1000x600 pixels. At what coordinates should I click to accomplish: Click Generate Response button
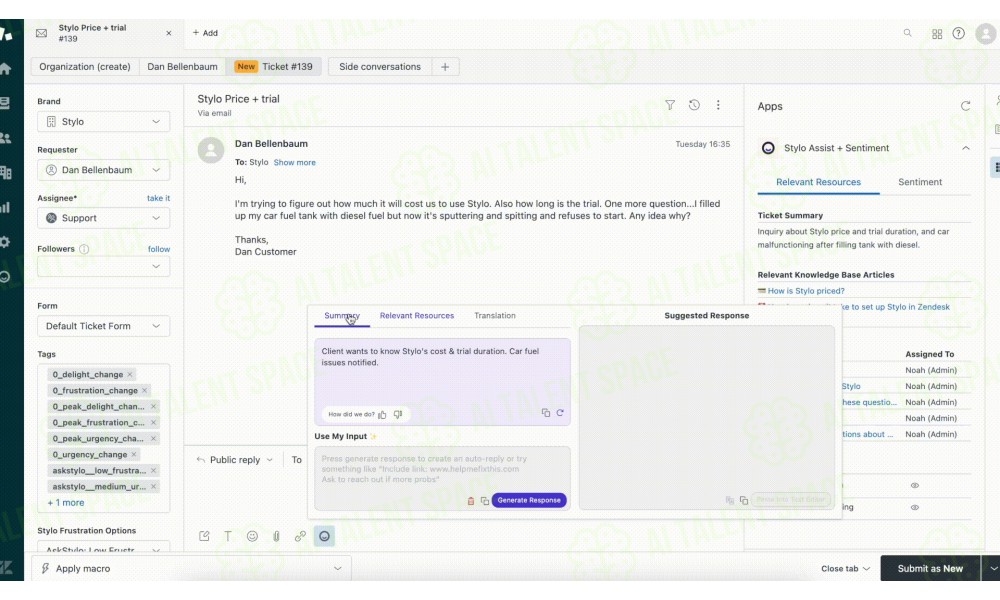(x=529, y=501)
